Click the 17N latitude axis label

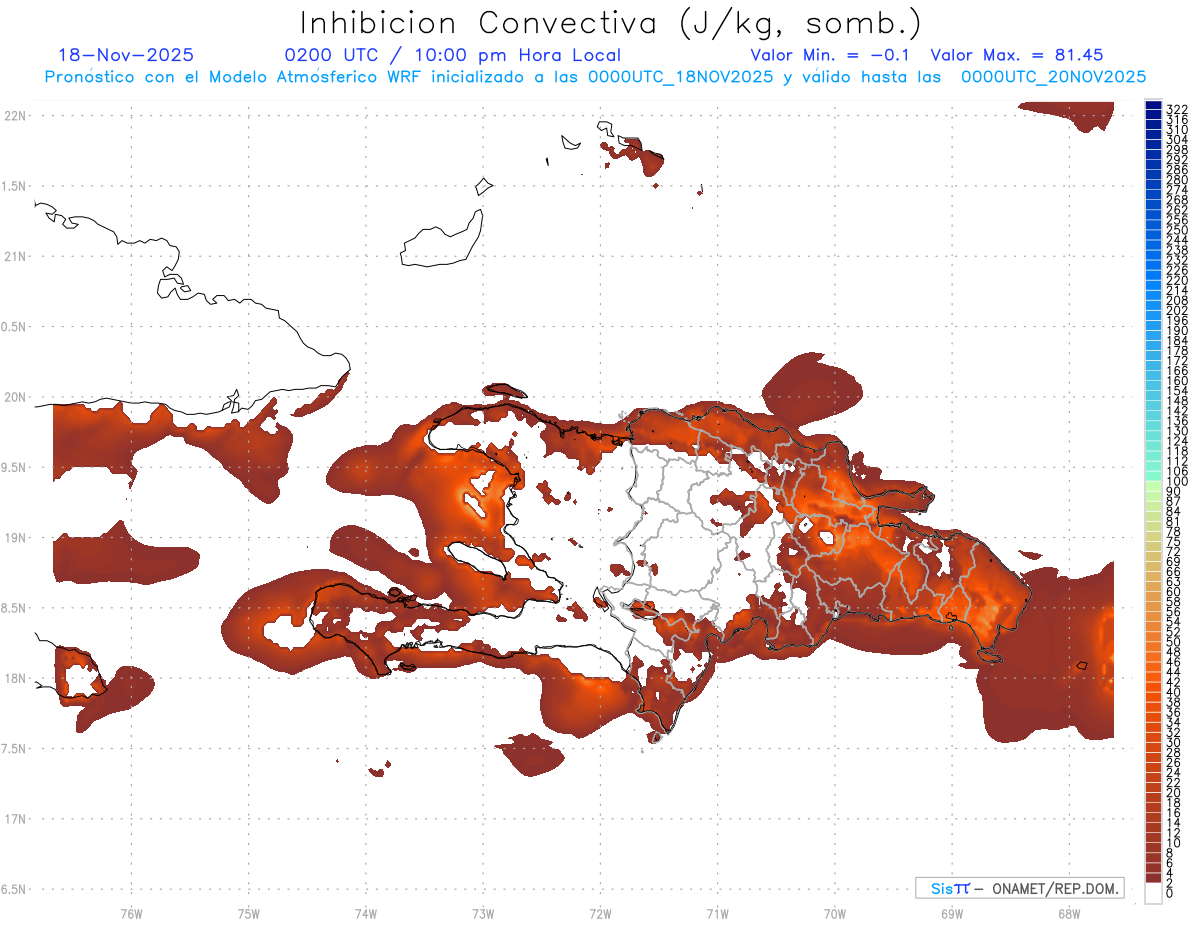coord(15,819)
